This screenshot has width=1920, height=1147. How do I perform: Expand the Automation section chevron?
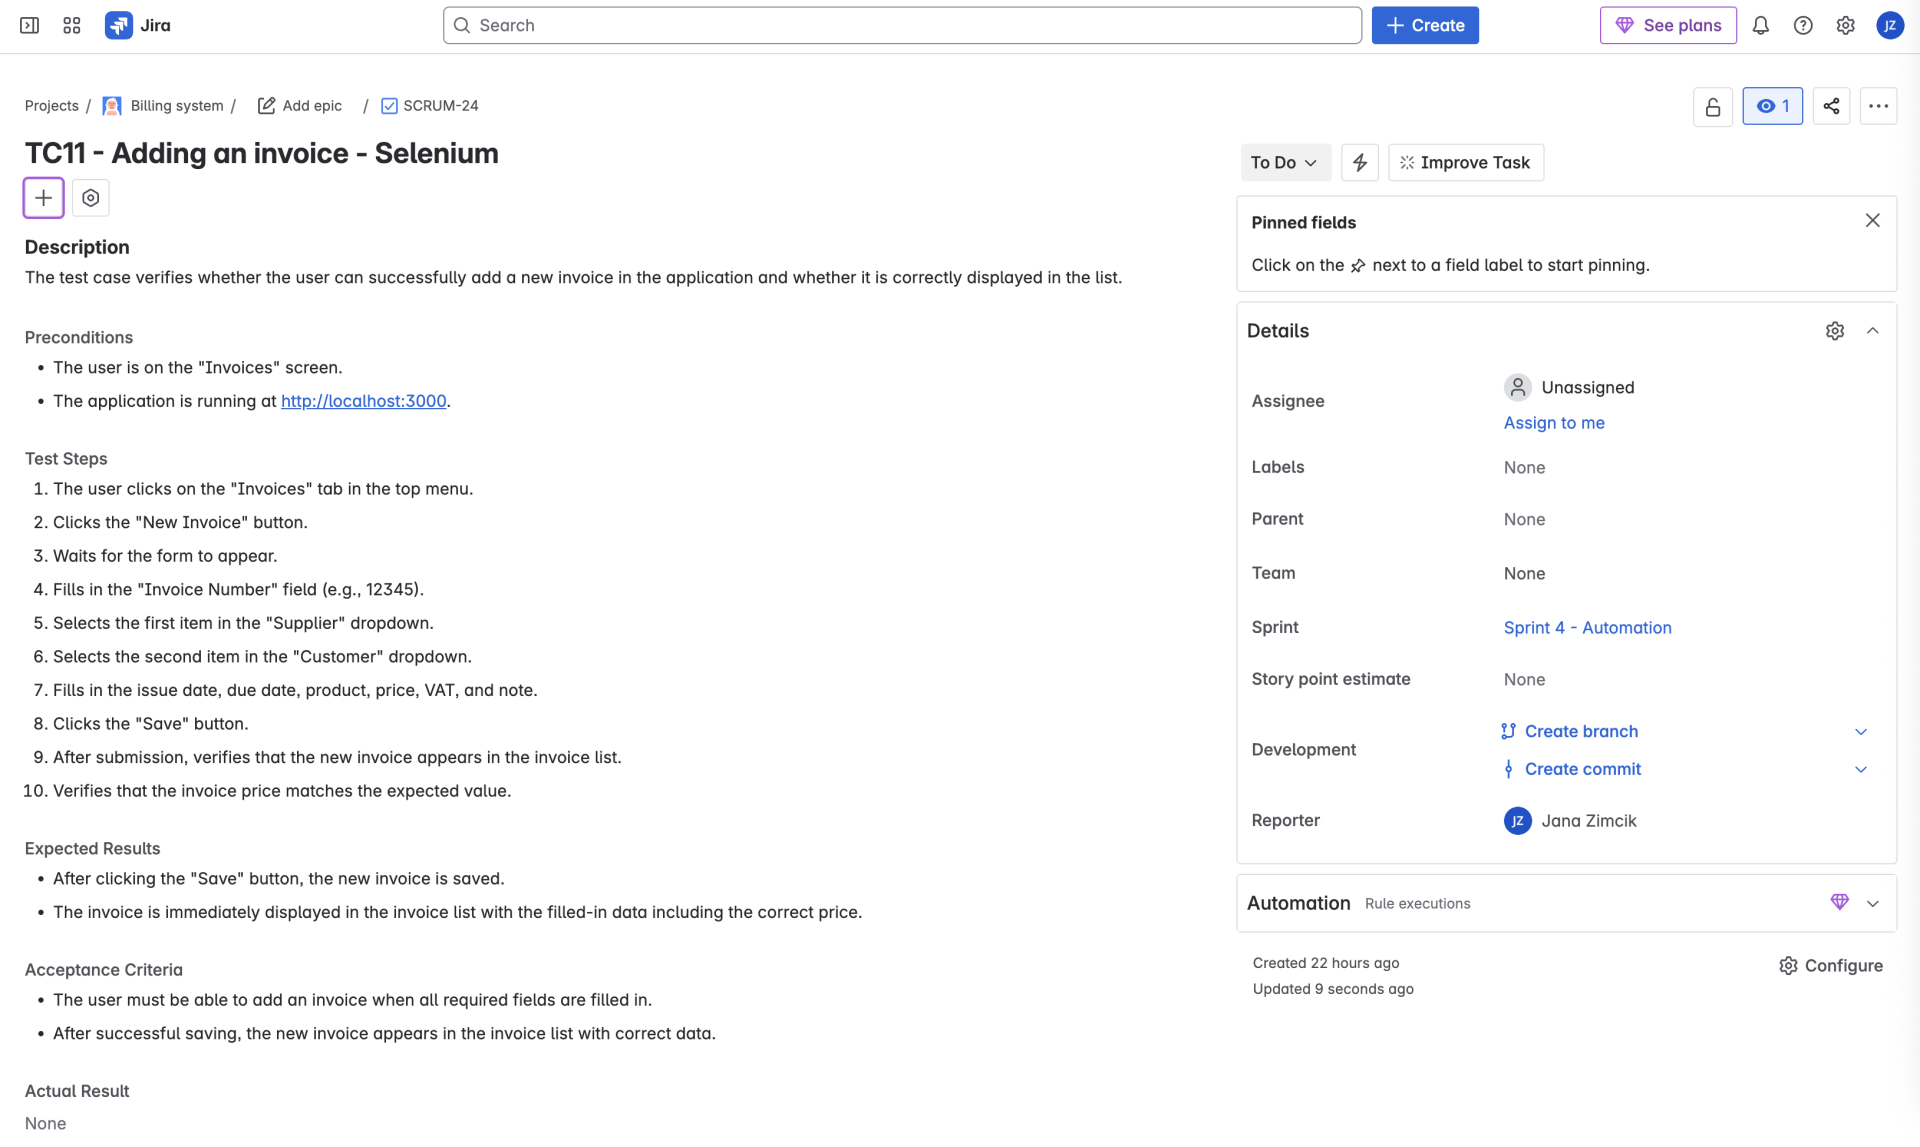(x=1872, y=903)
